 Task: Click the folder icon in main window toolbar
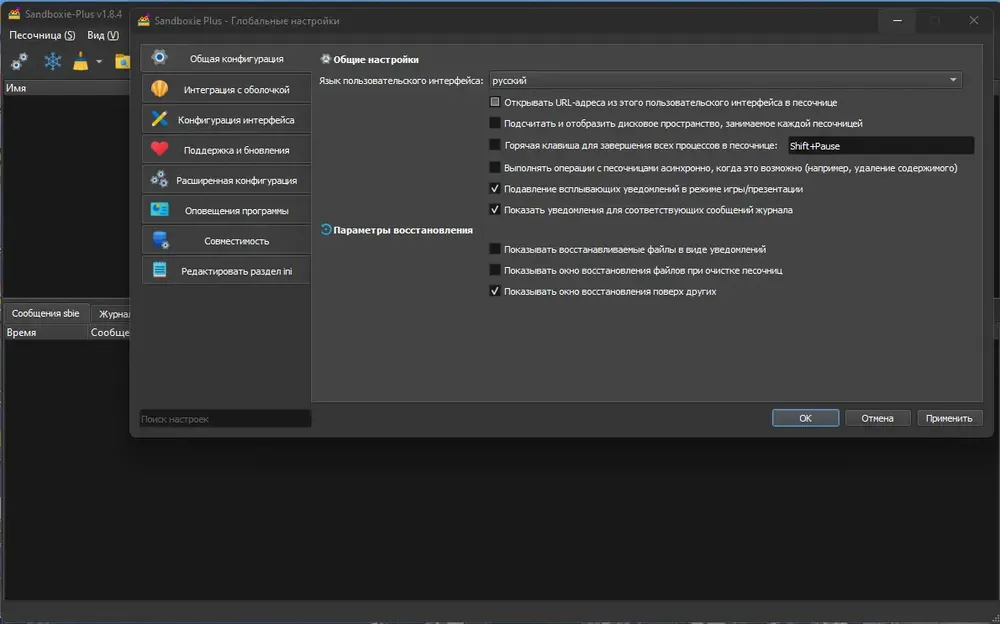(x=122, y=61)
